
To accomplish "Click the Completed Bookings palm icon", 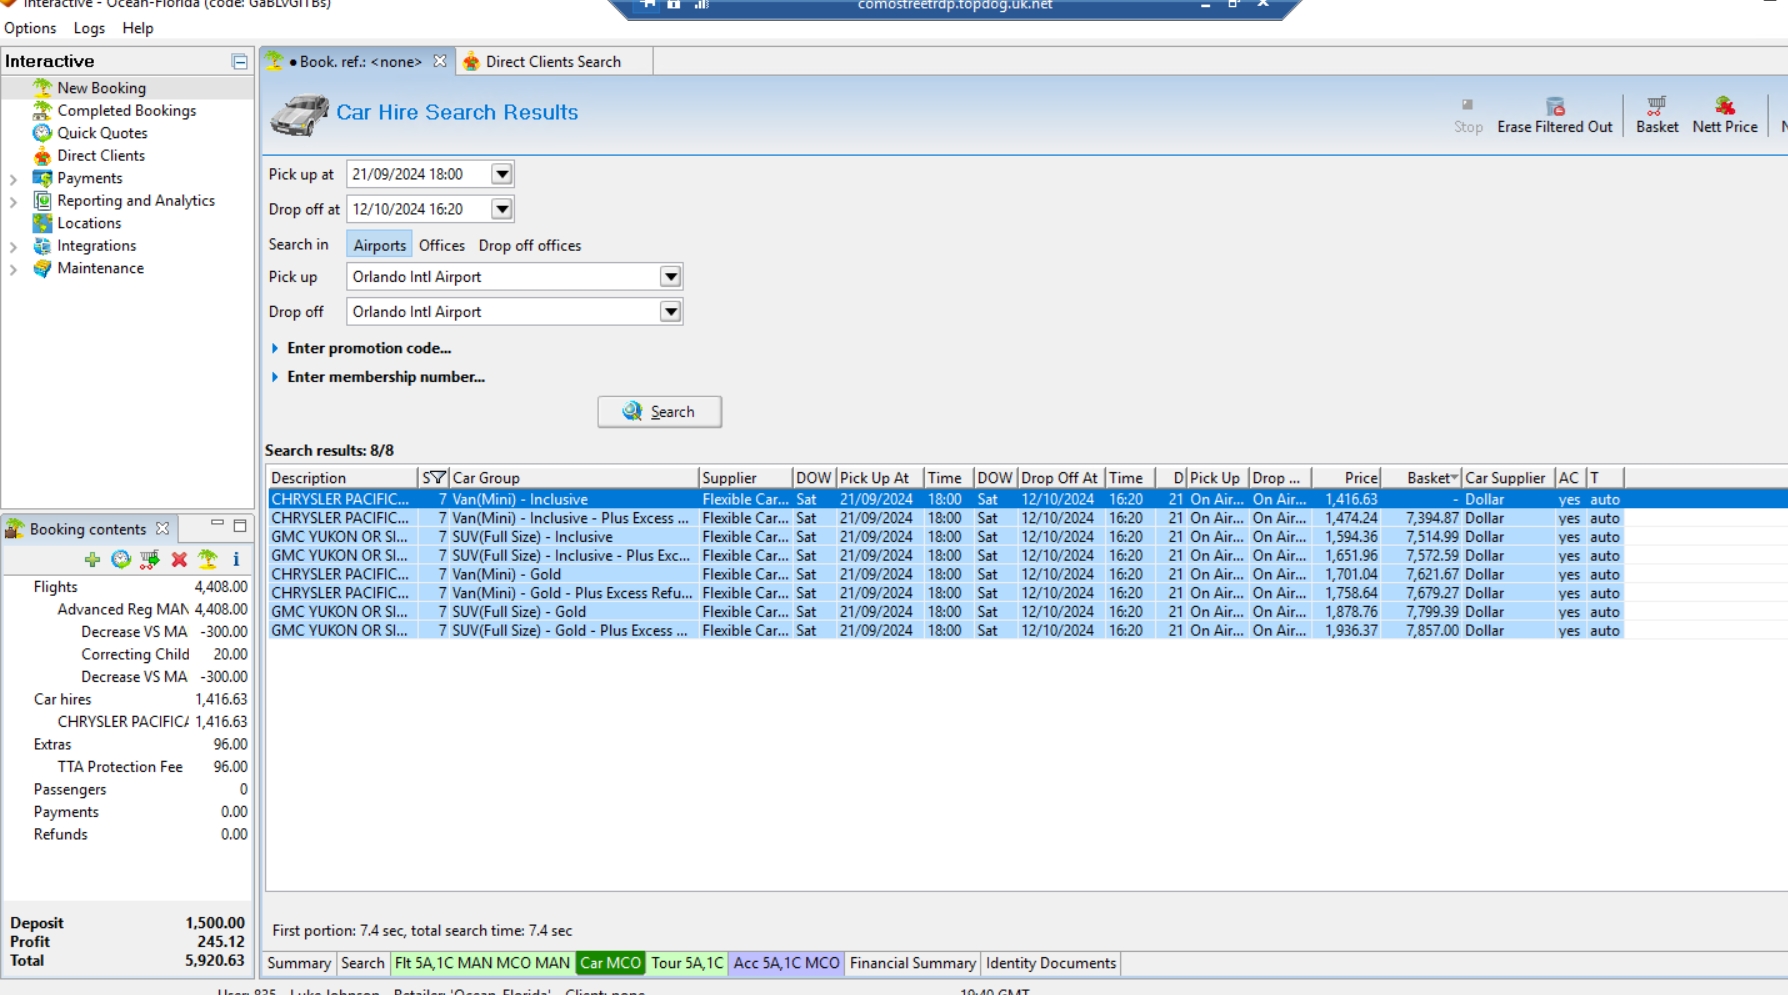I will [42, 111].
